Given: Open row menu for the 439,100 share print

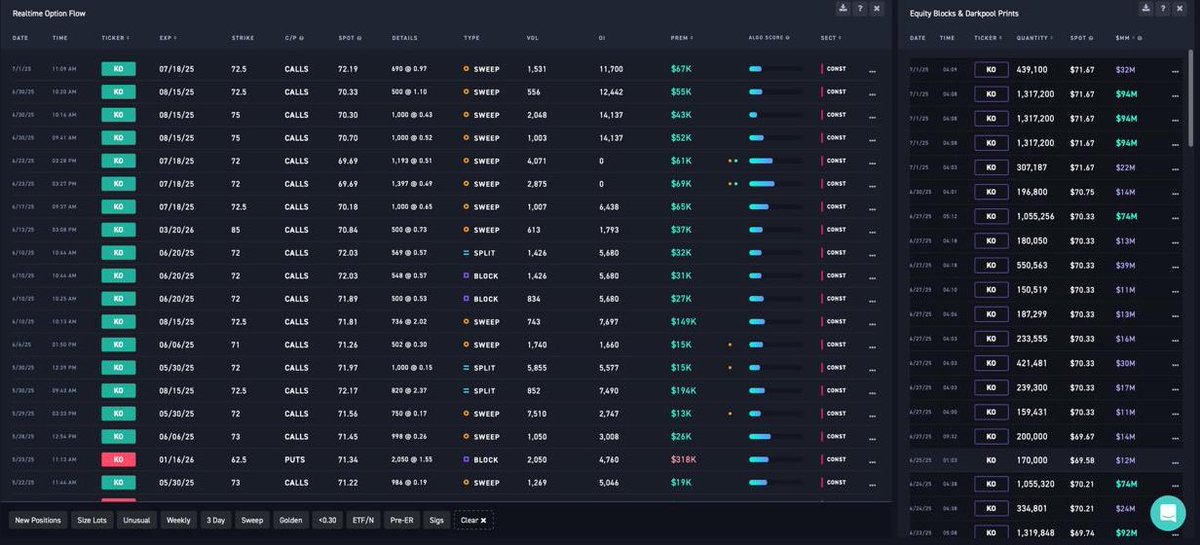Looking at the screenshot, I should click(1177, 70).
